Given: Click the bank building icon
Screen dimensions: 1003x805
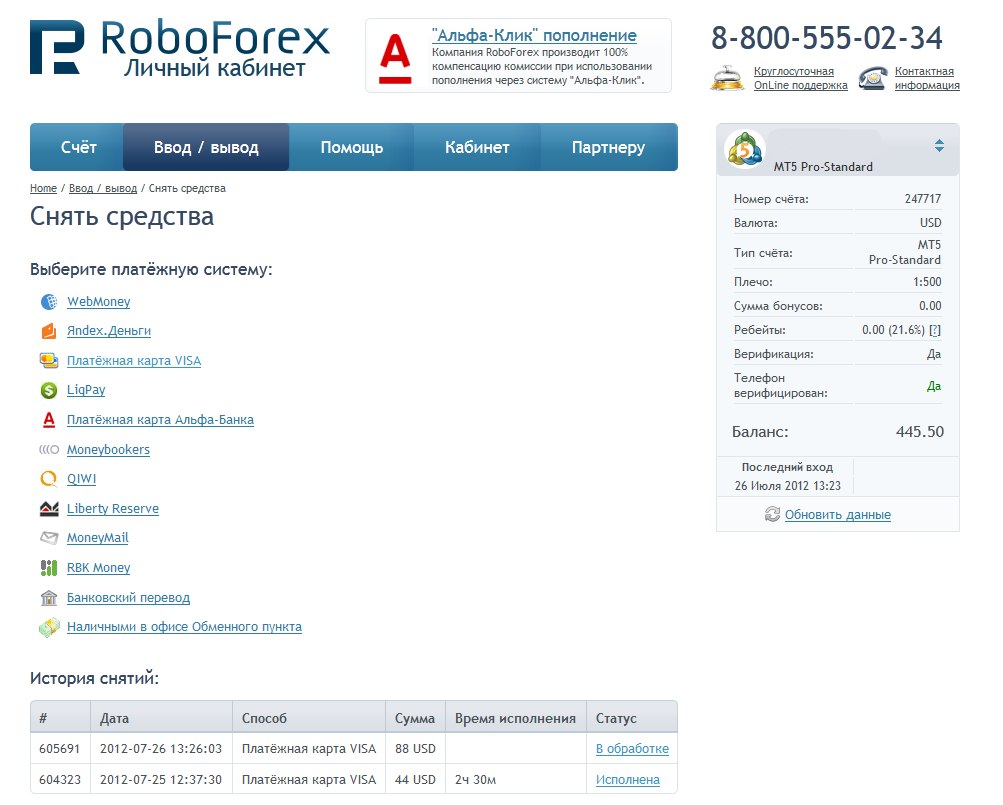Looking at the screenshot, I should (x=49, y=598).
